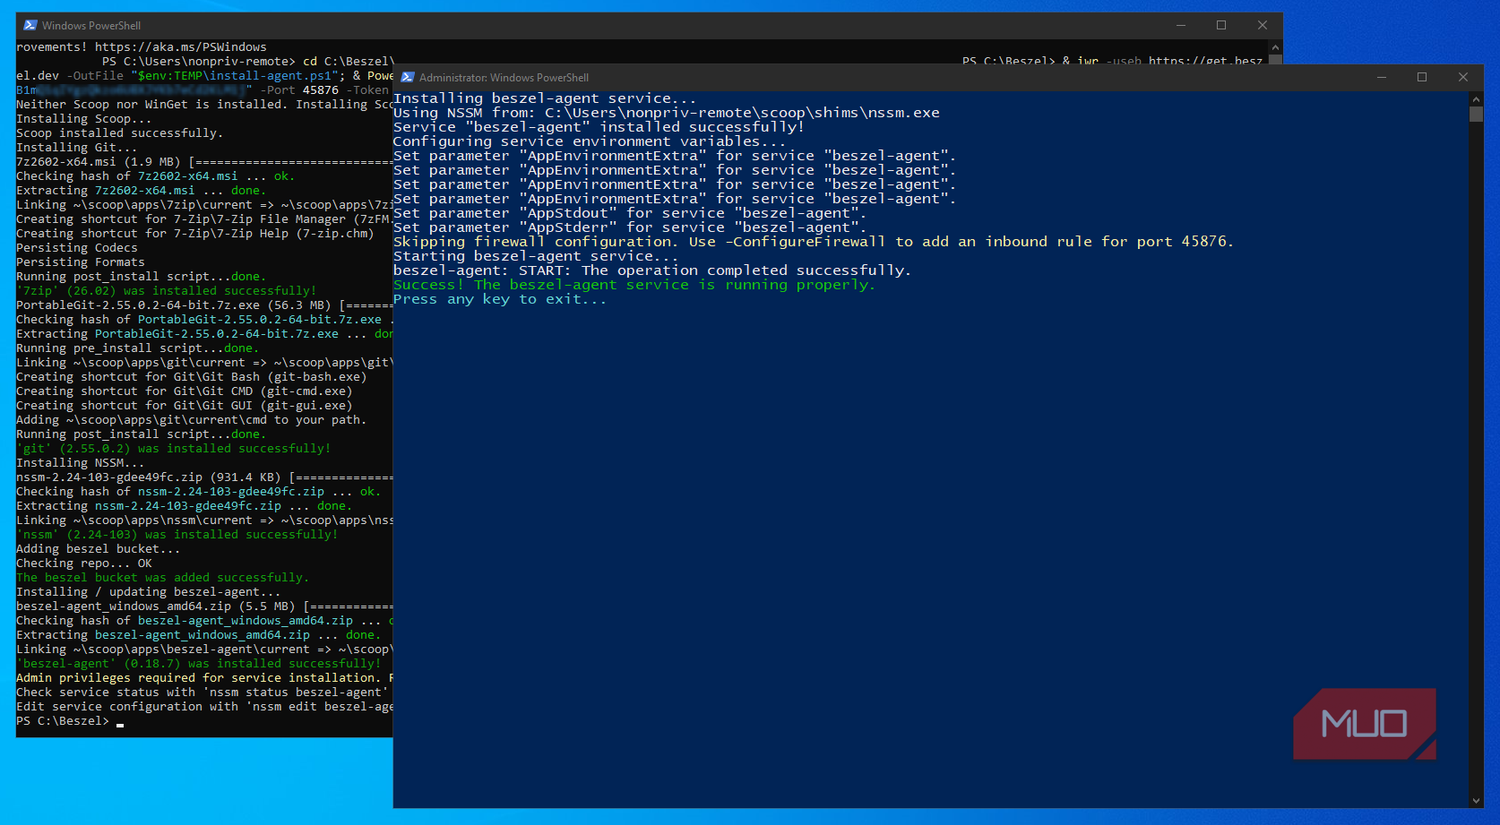Click the "Windows PowerShell" title of the back window

click(x=91, y=25)
